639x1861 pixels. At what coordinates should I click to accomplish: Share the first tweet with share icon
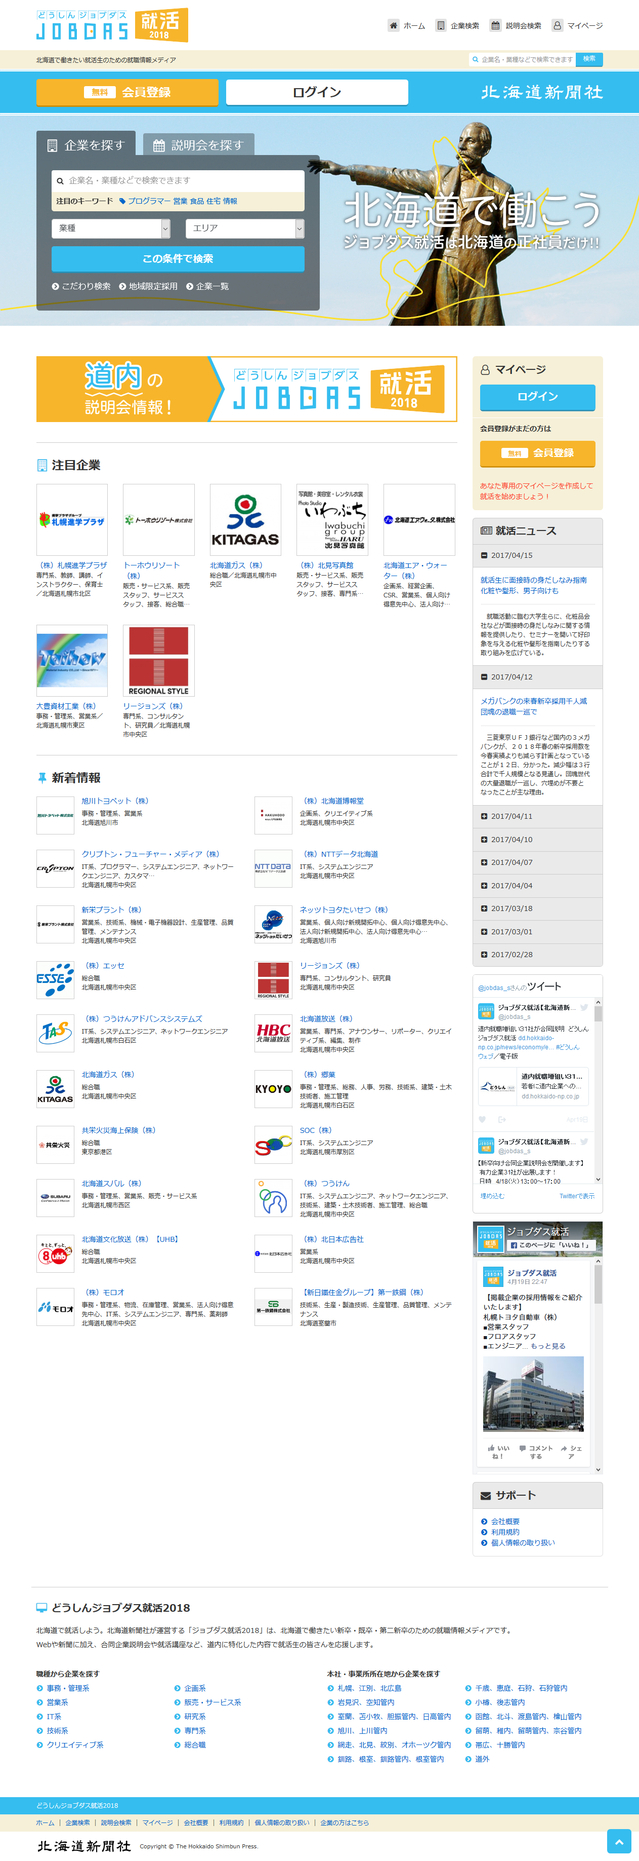pos(501,1119)
